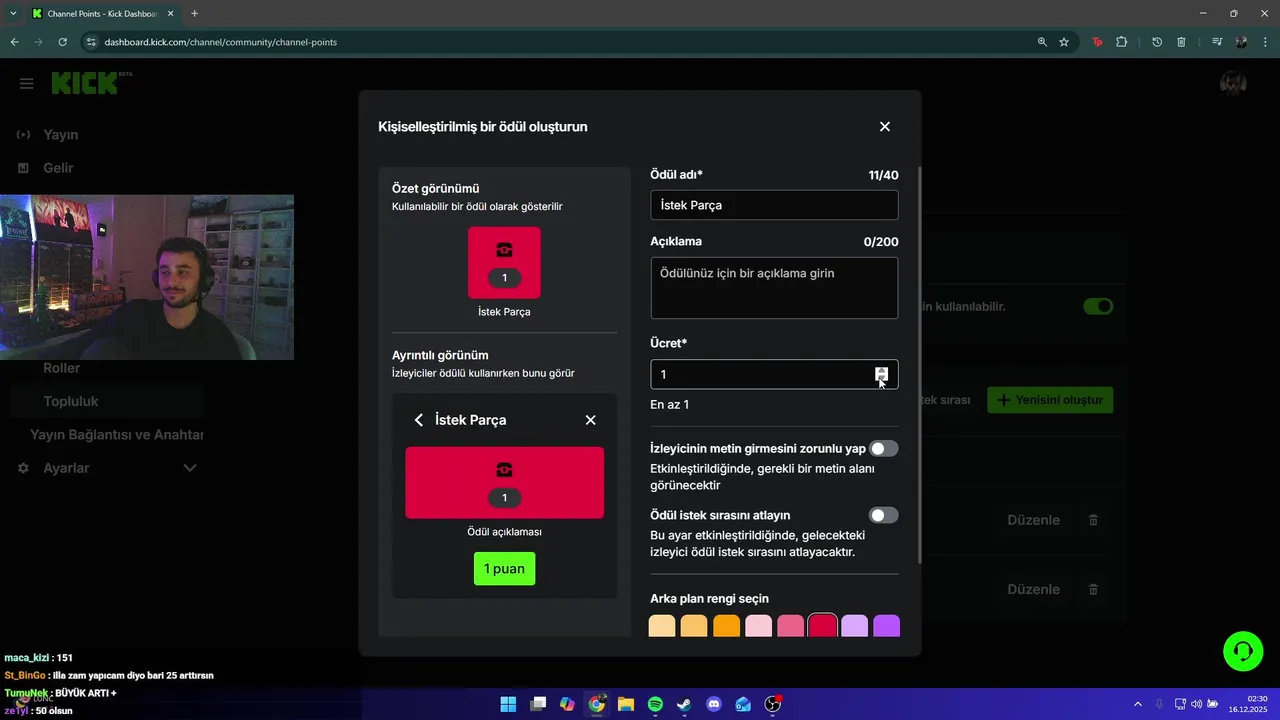Image resolution: width=1280 pixels, height=720 pixels.
Task: Click the green 1 puan button
Action: (504, 569)
